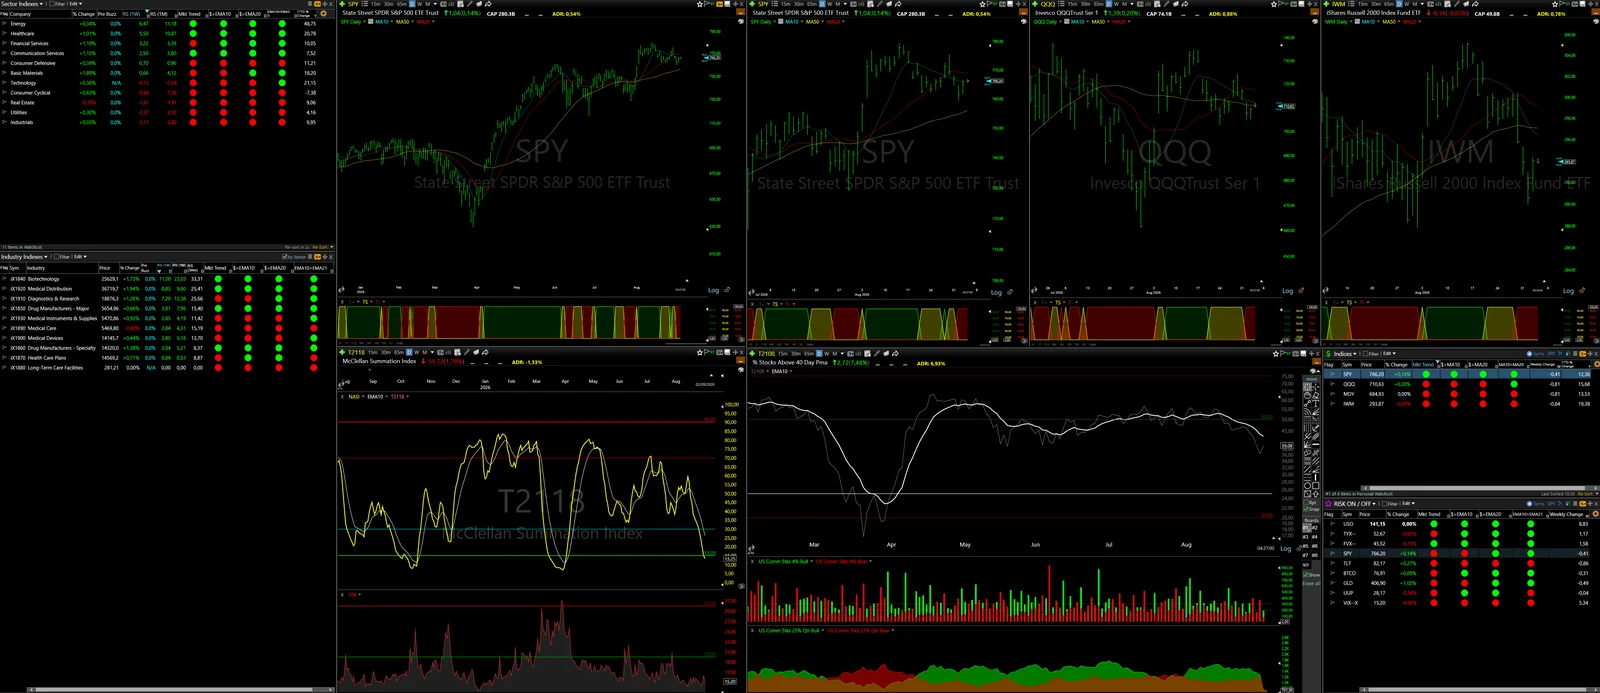The height and width of the screenshot is (693, 1600).
Task: Click the star icon on the first SPY chart header
Action: (699, 4)
